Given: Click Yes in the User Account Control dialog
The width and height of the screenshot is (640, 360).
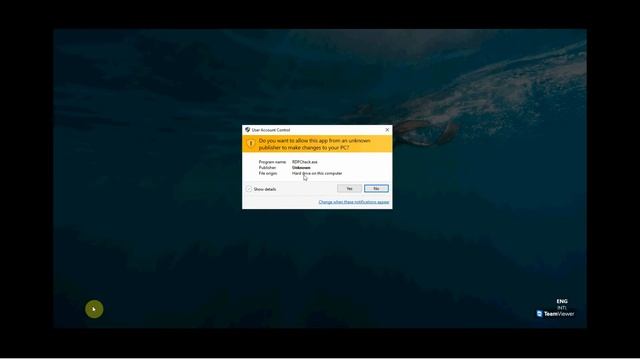Looking at the screenshot, I should tap(349, 189).
